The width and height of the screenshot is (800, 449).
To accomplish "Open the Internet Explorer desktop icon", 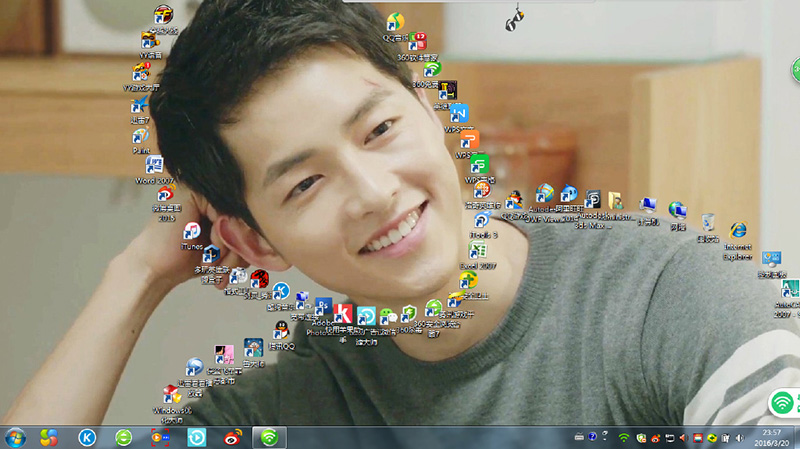I will coord(738,232).
